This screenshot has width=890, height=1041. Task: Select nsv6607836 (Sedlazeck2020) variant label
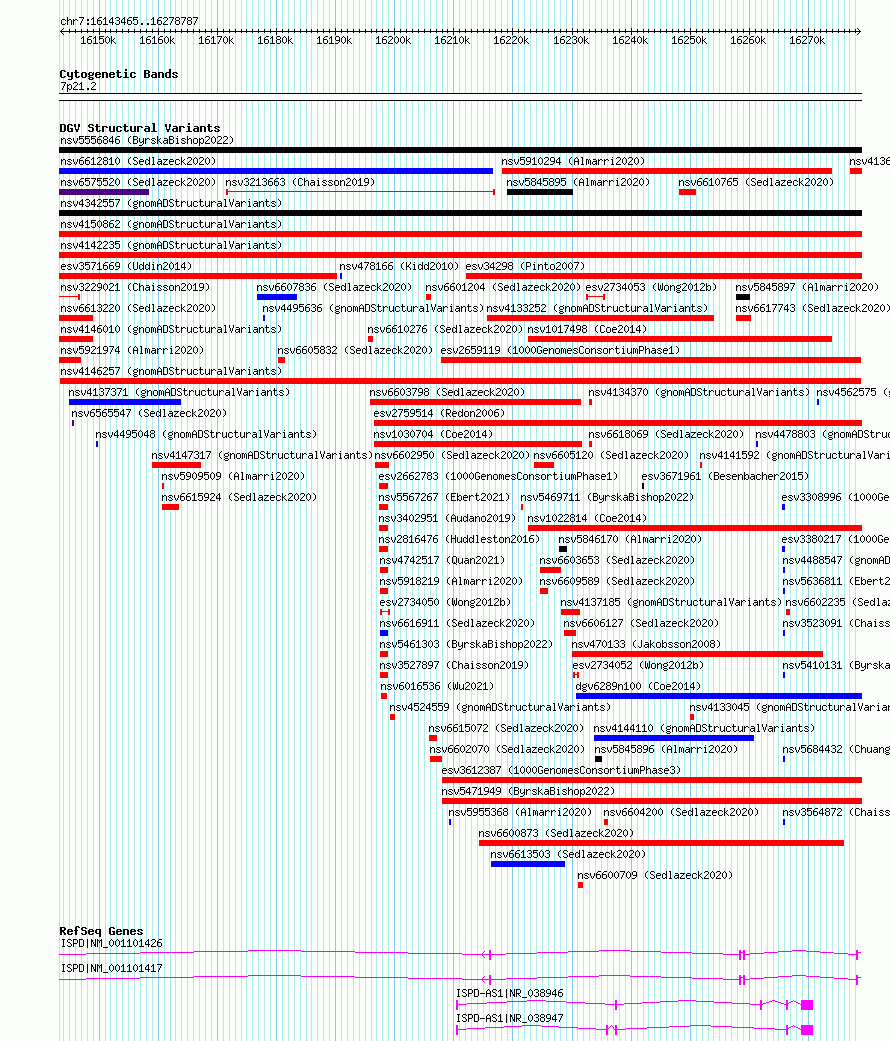pos(334,287)
